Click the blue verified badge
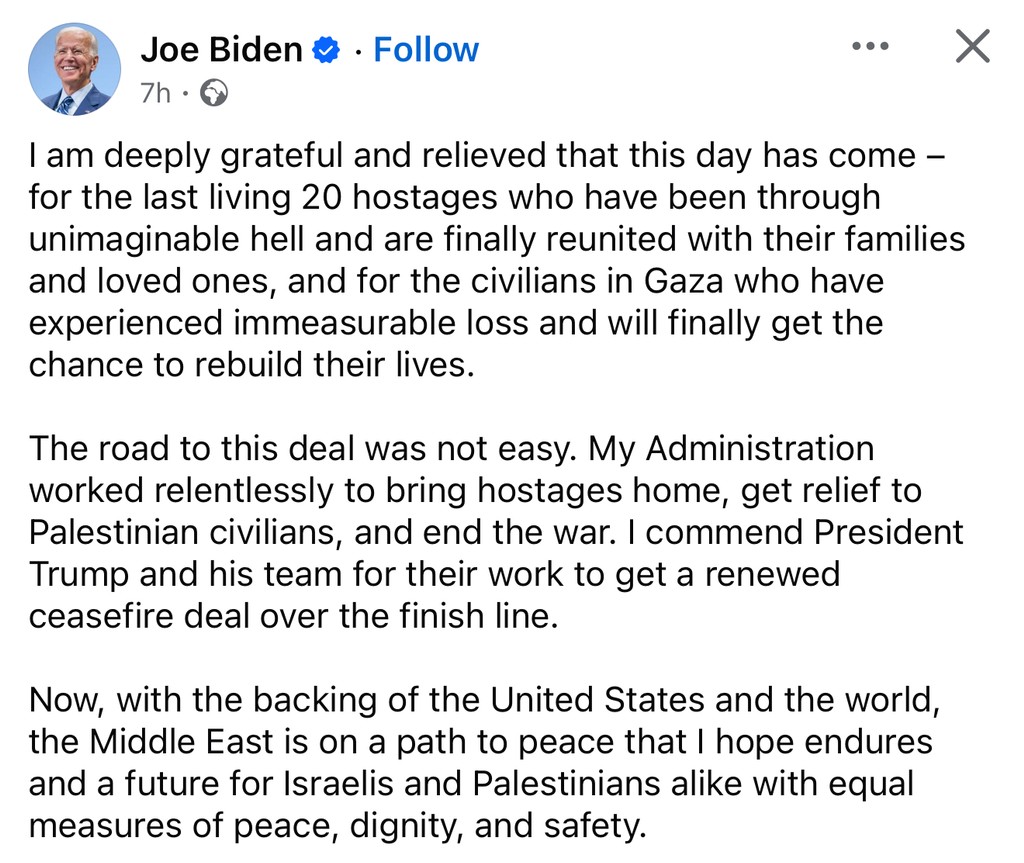Viewport: 1024px width, 863px height. coord(328,50)
